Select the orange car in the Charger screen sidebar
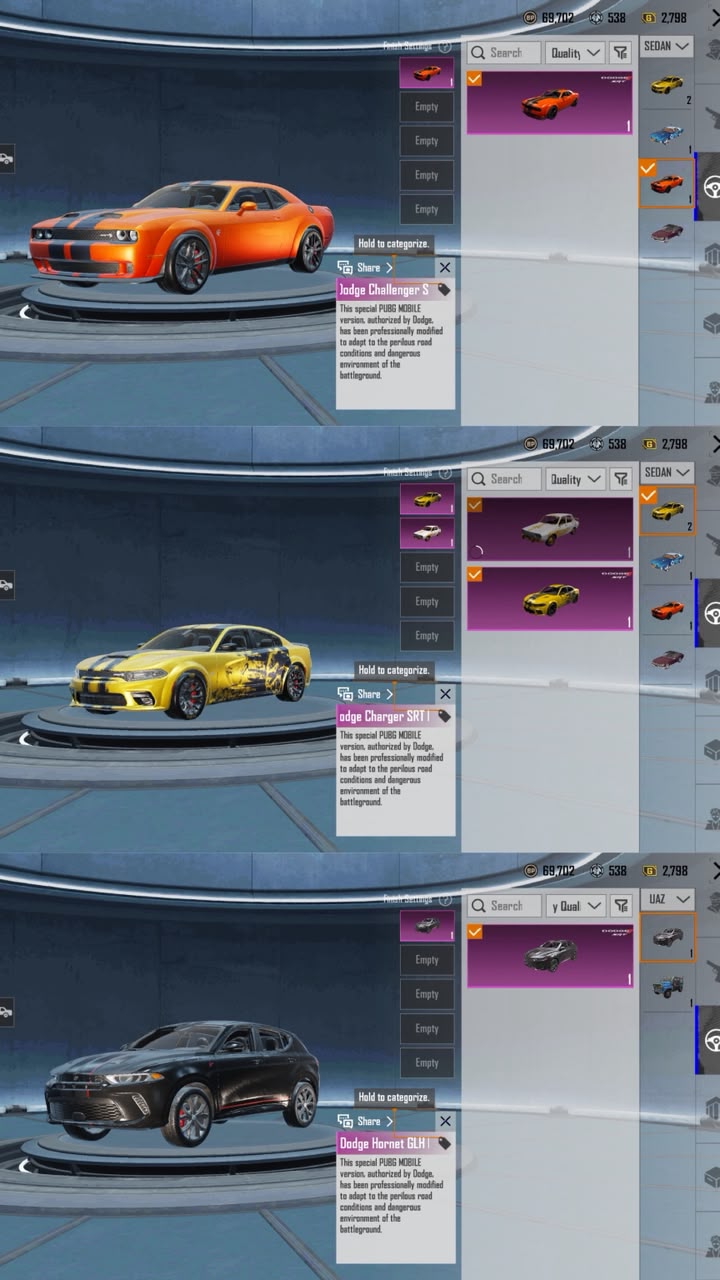This screenshot has width=720, height=1280. 667,610
